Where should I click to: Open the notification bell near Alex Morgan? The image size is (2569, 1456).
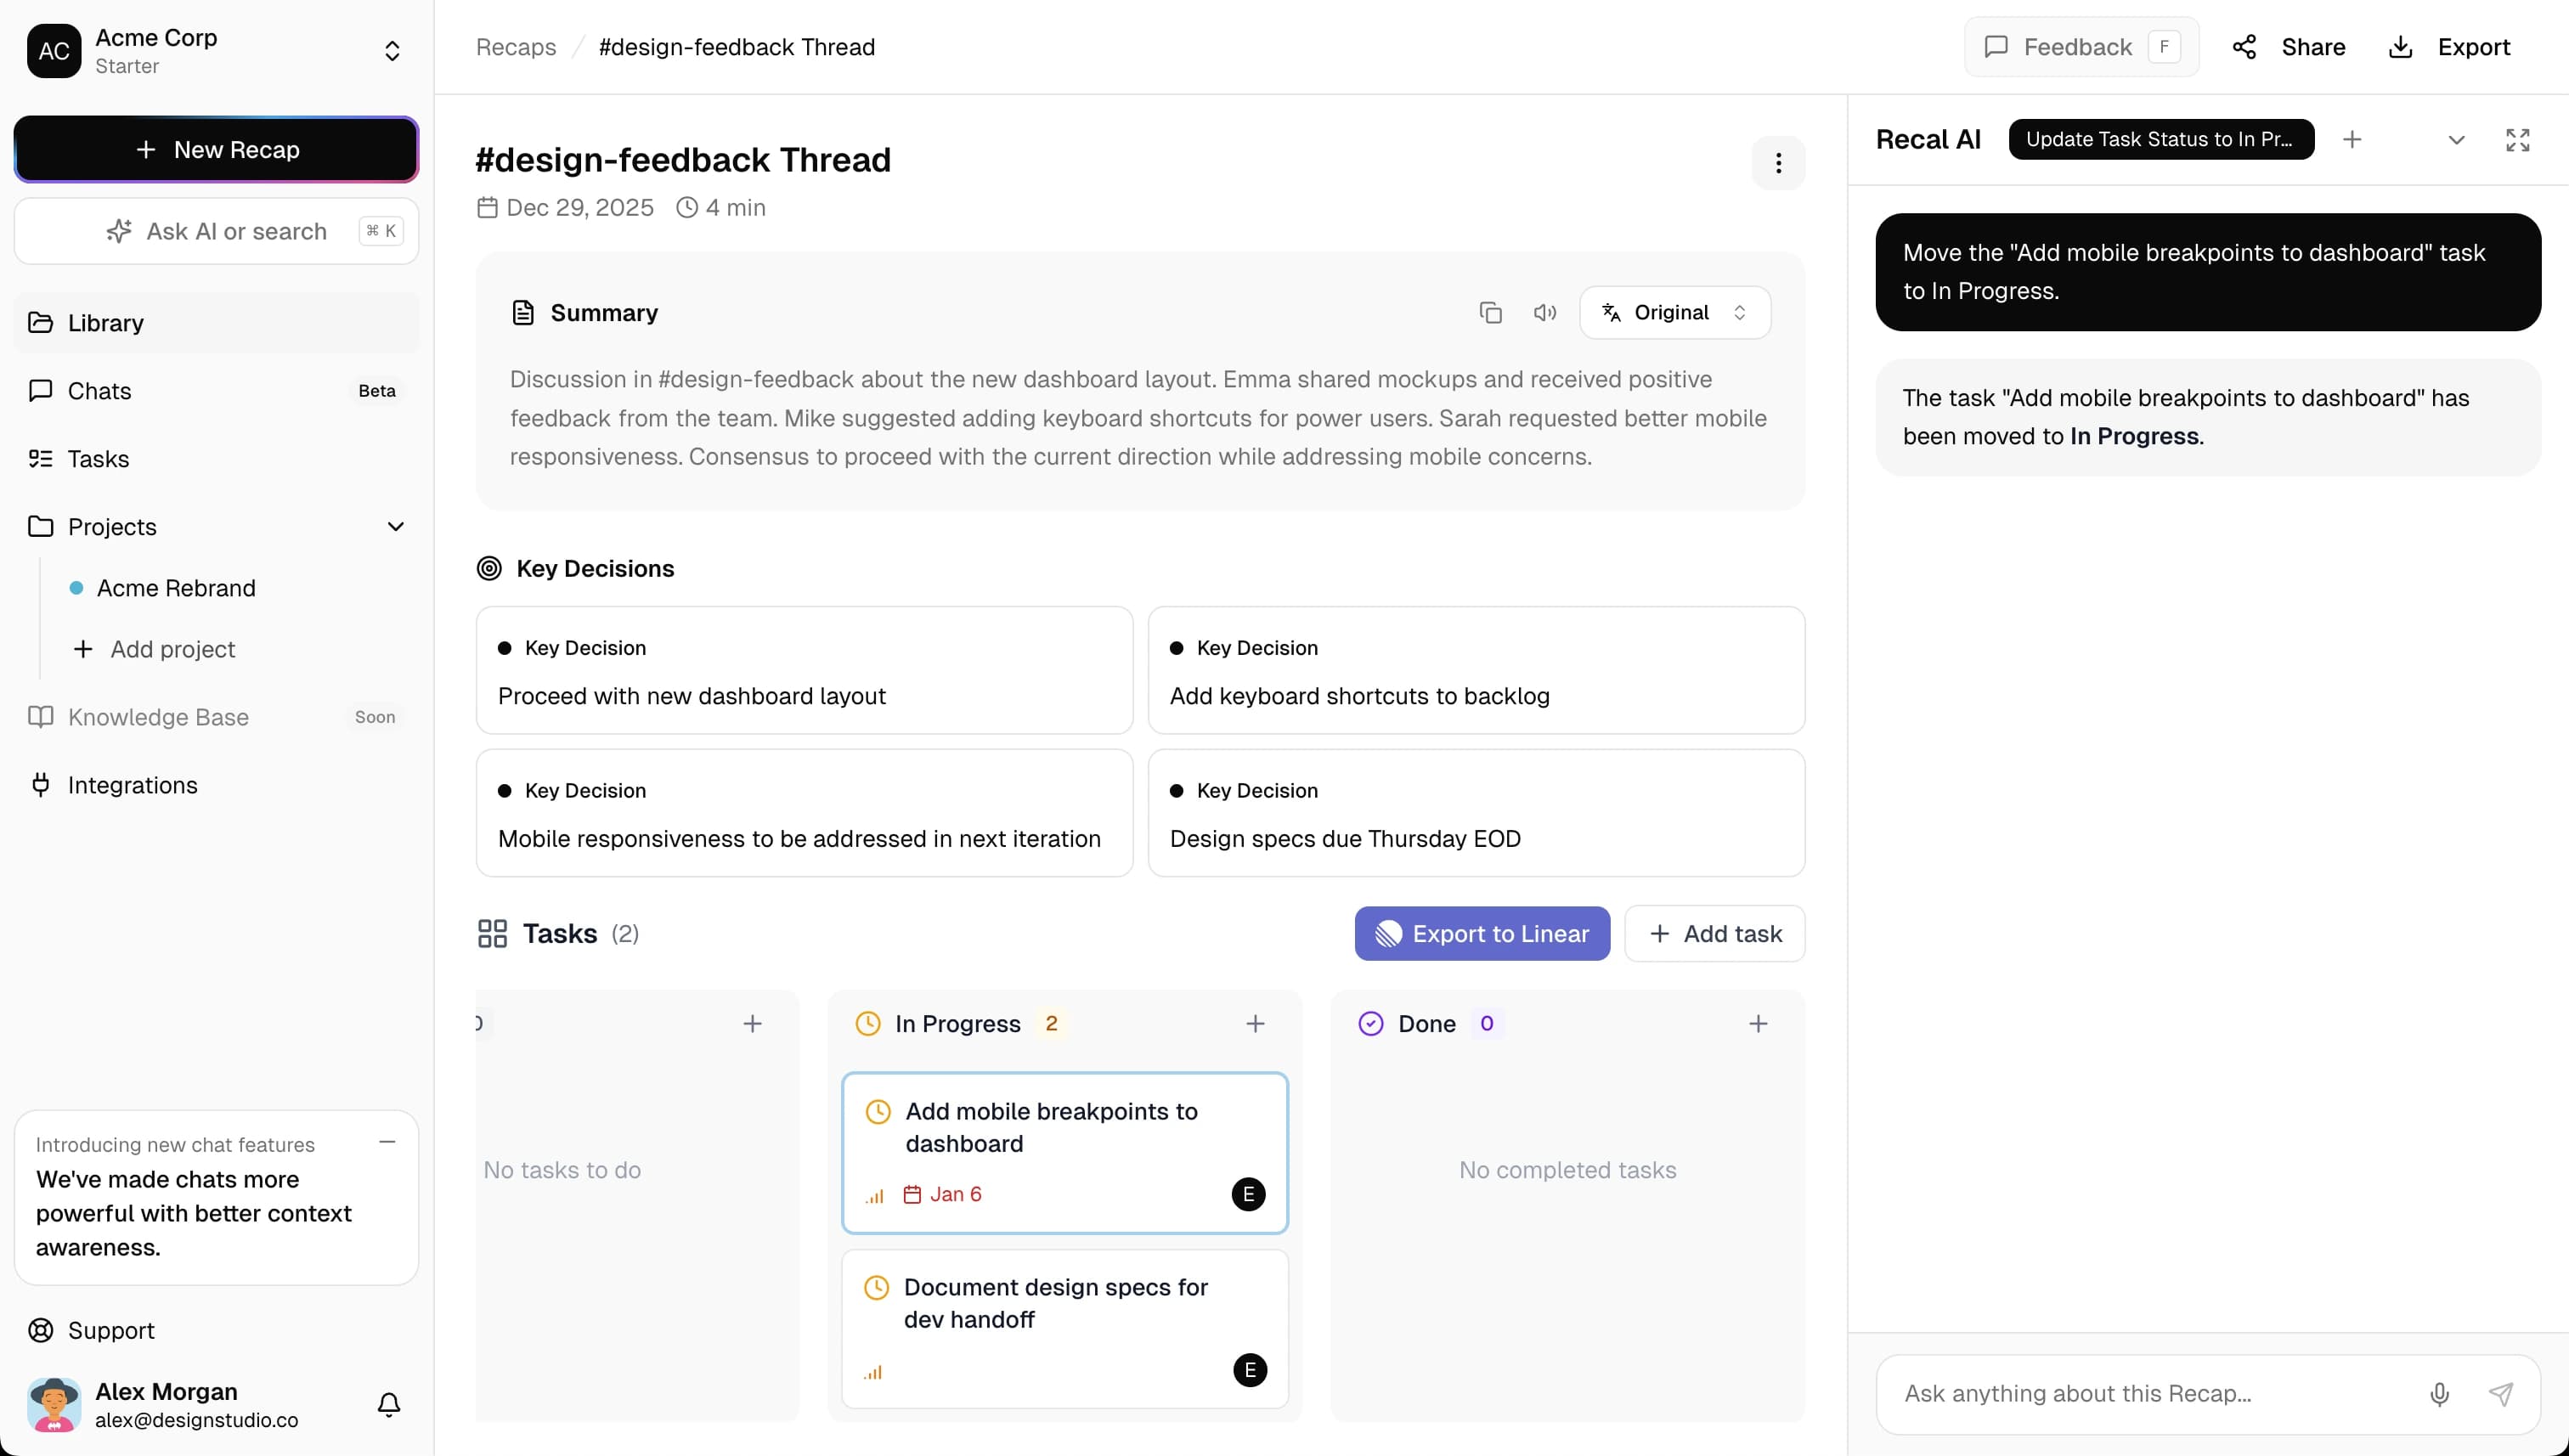click(x=388, y=1404)
